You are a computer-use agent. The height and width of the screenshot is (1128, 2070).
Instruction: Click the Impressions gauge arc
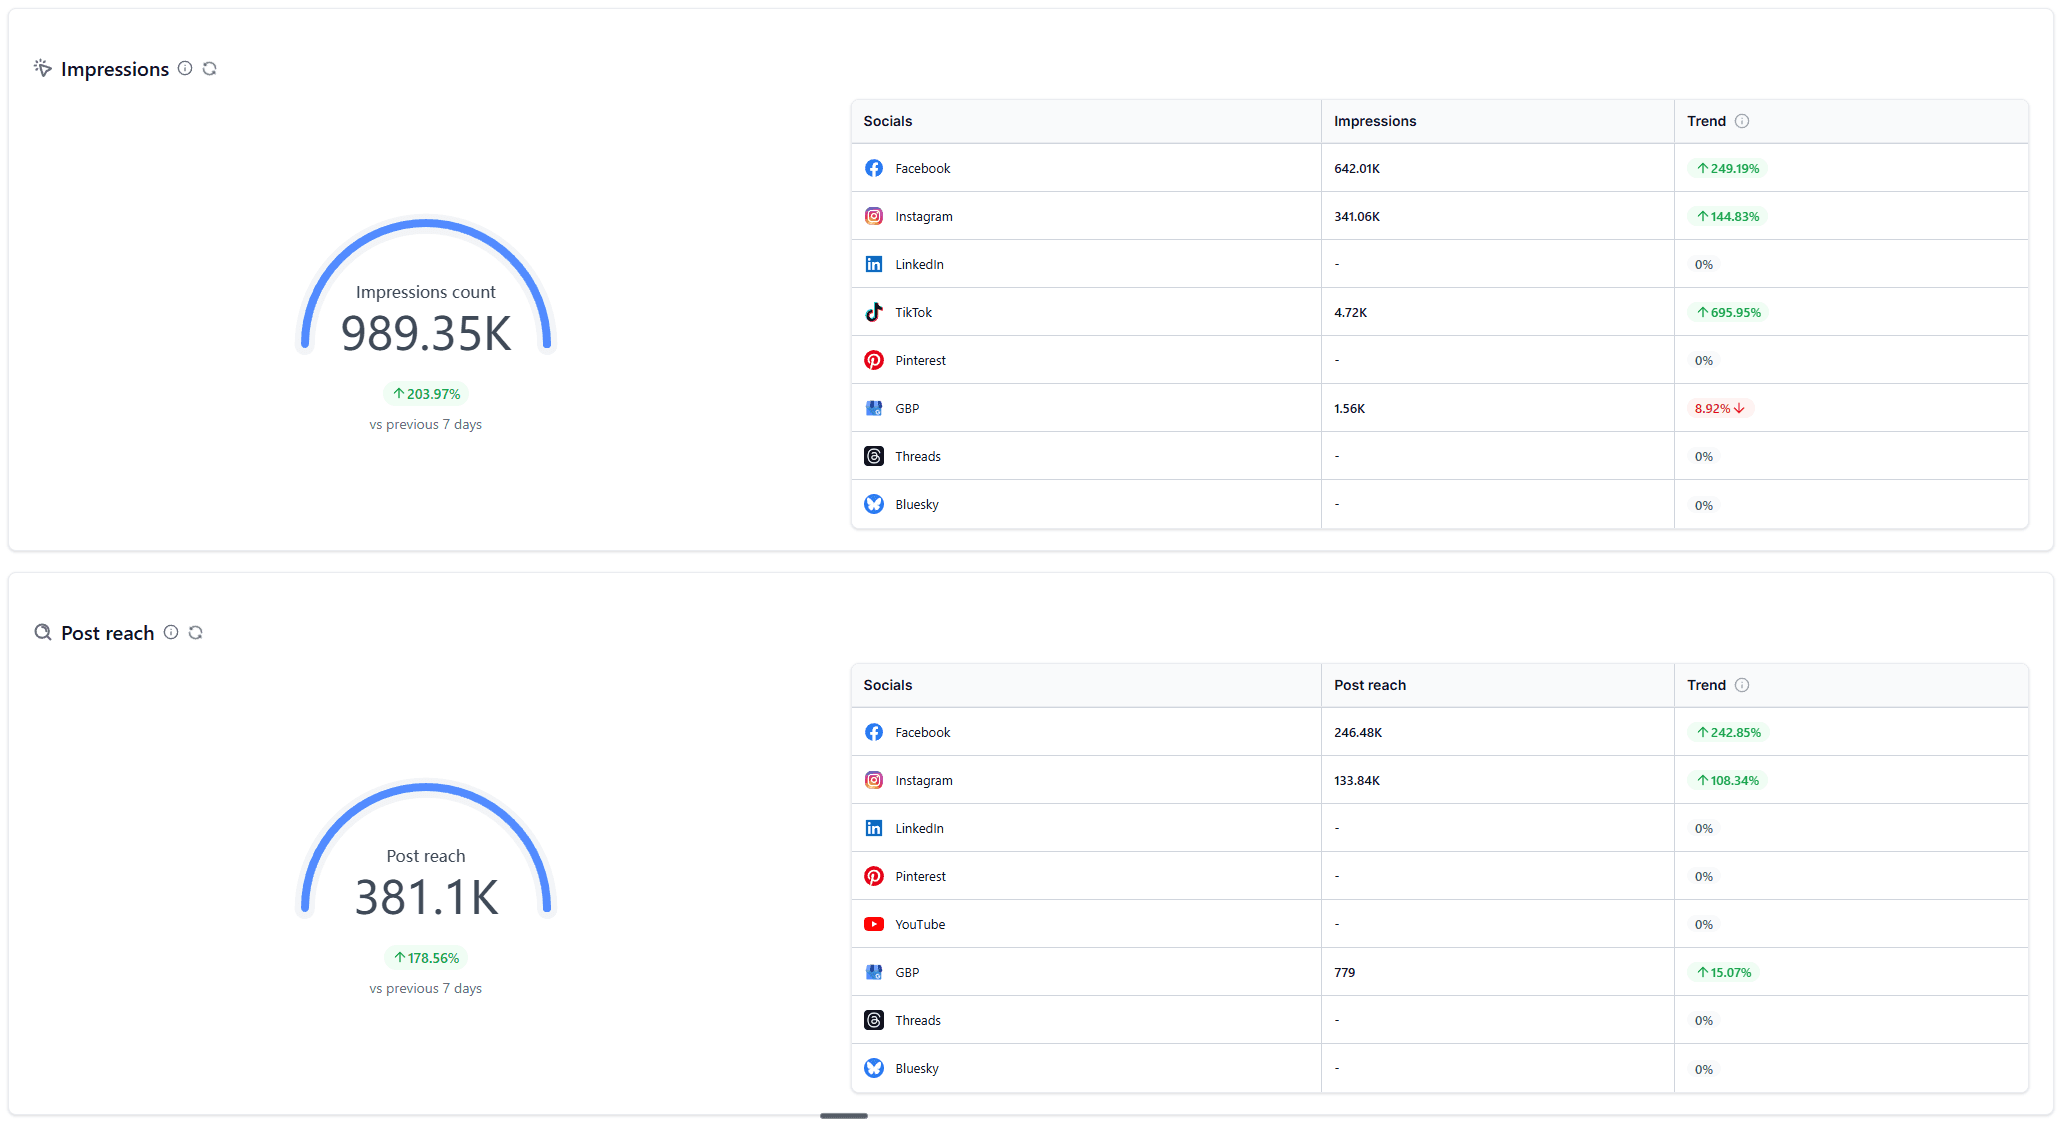(426, 223)
